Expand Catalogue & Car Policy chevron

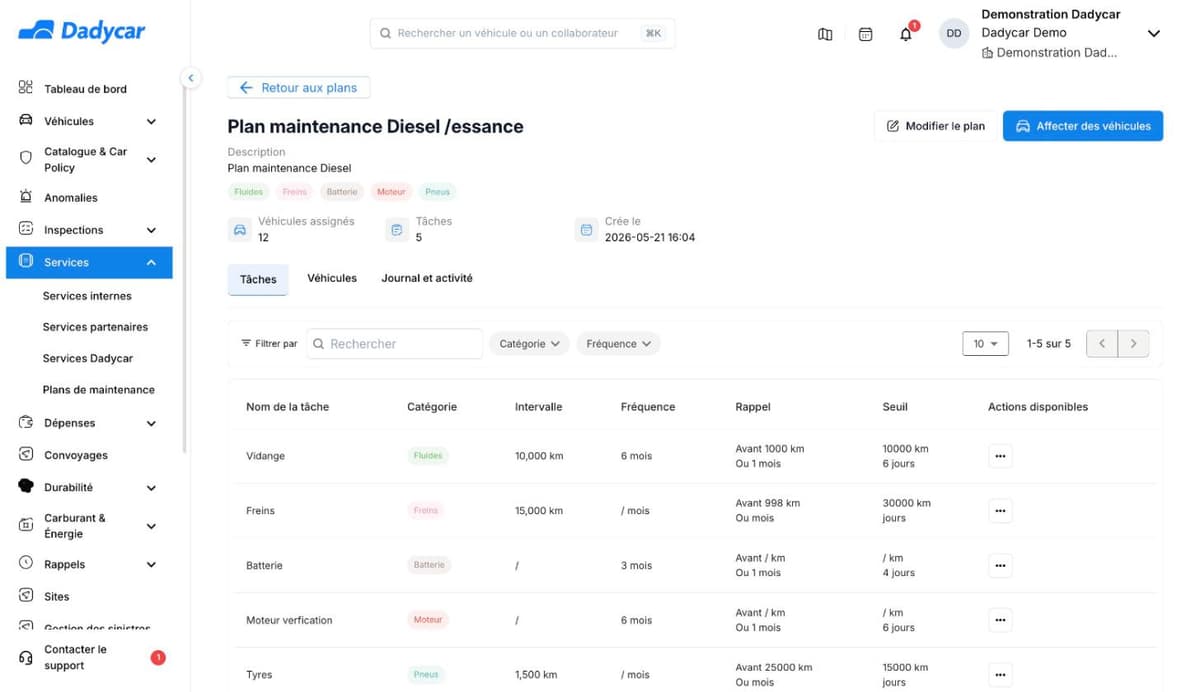point(151,159)
